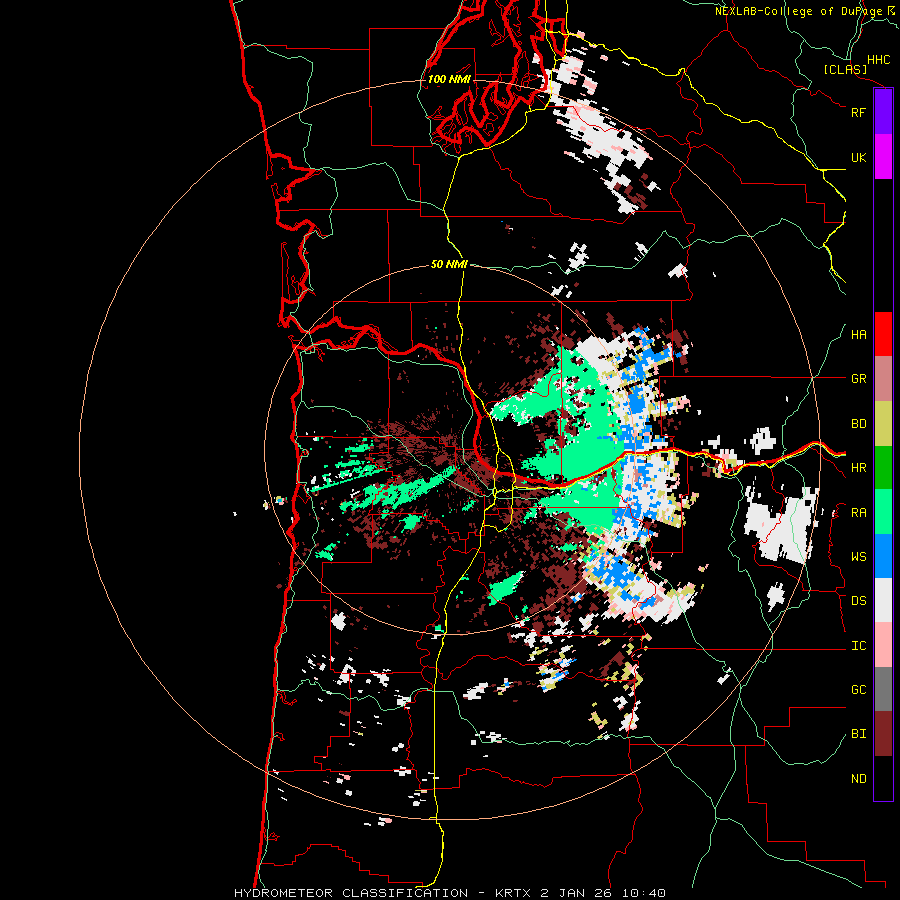Click the 'BD' legend label
The image size is (900, 900).
858,424
